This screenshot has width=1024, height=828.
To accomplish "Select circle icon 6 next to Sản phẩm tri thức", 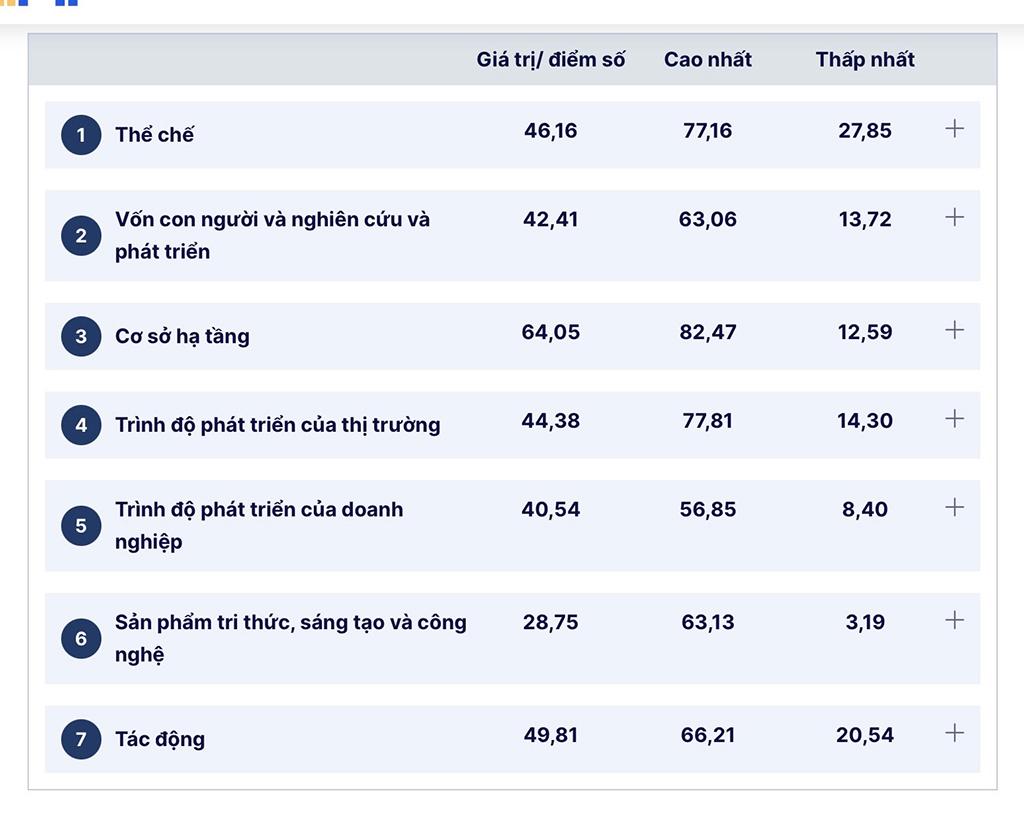I will click(81, 638).
